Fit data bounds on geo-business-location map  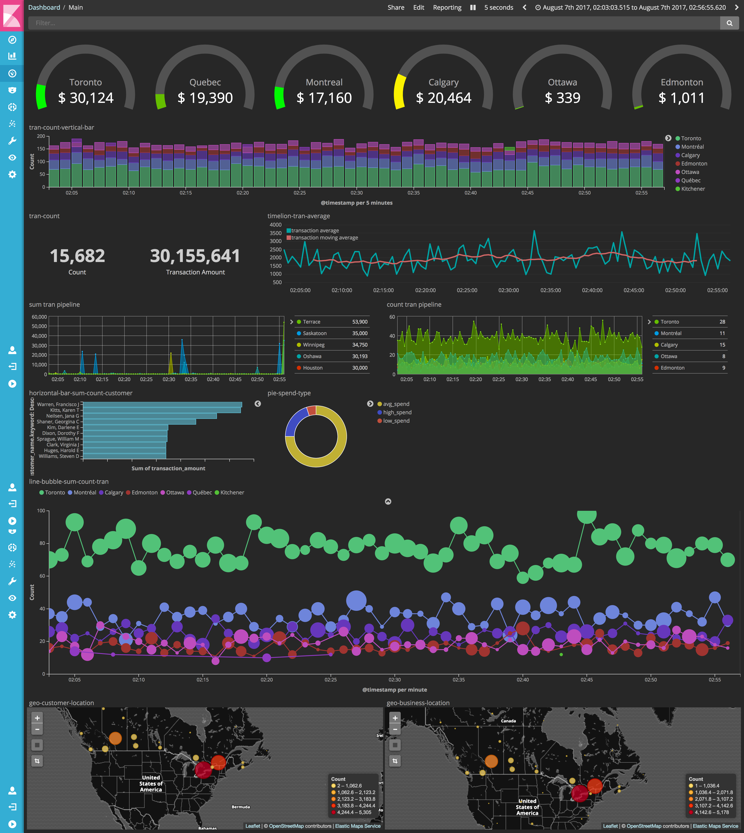(x=395, y=745)
